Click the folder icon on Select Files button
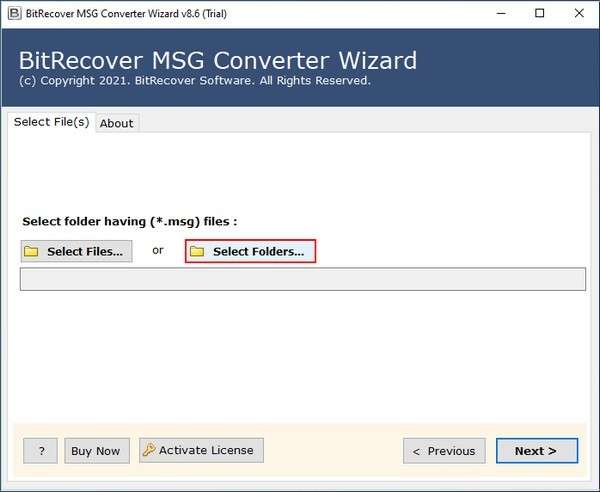600x492 pixels. [x=31, y=251]
